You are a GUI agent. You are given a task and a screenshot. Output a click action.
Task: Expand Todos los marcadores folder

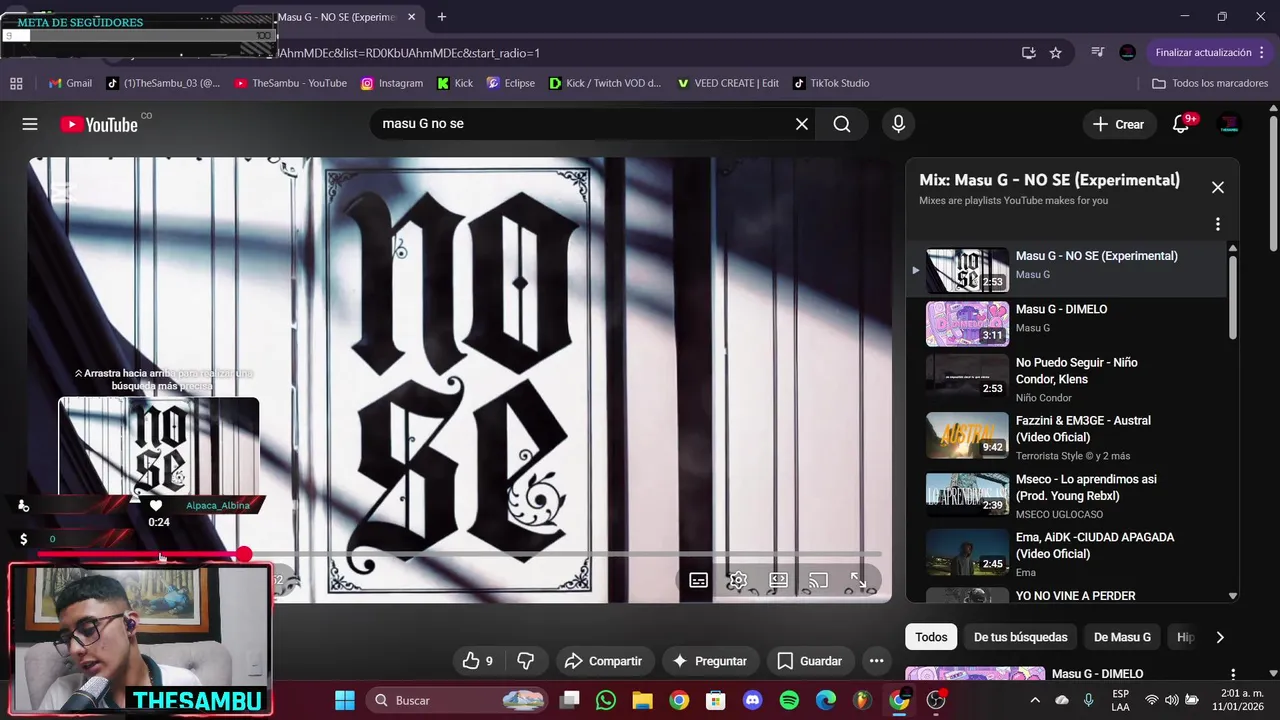(1210, 83)
